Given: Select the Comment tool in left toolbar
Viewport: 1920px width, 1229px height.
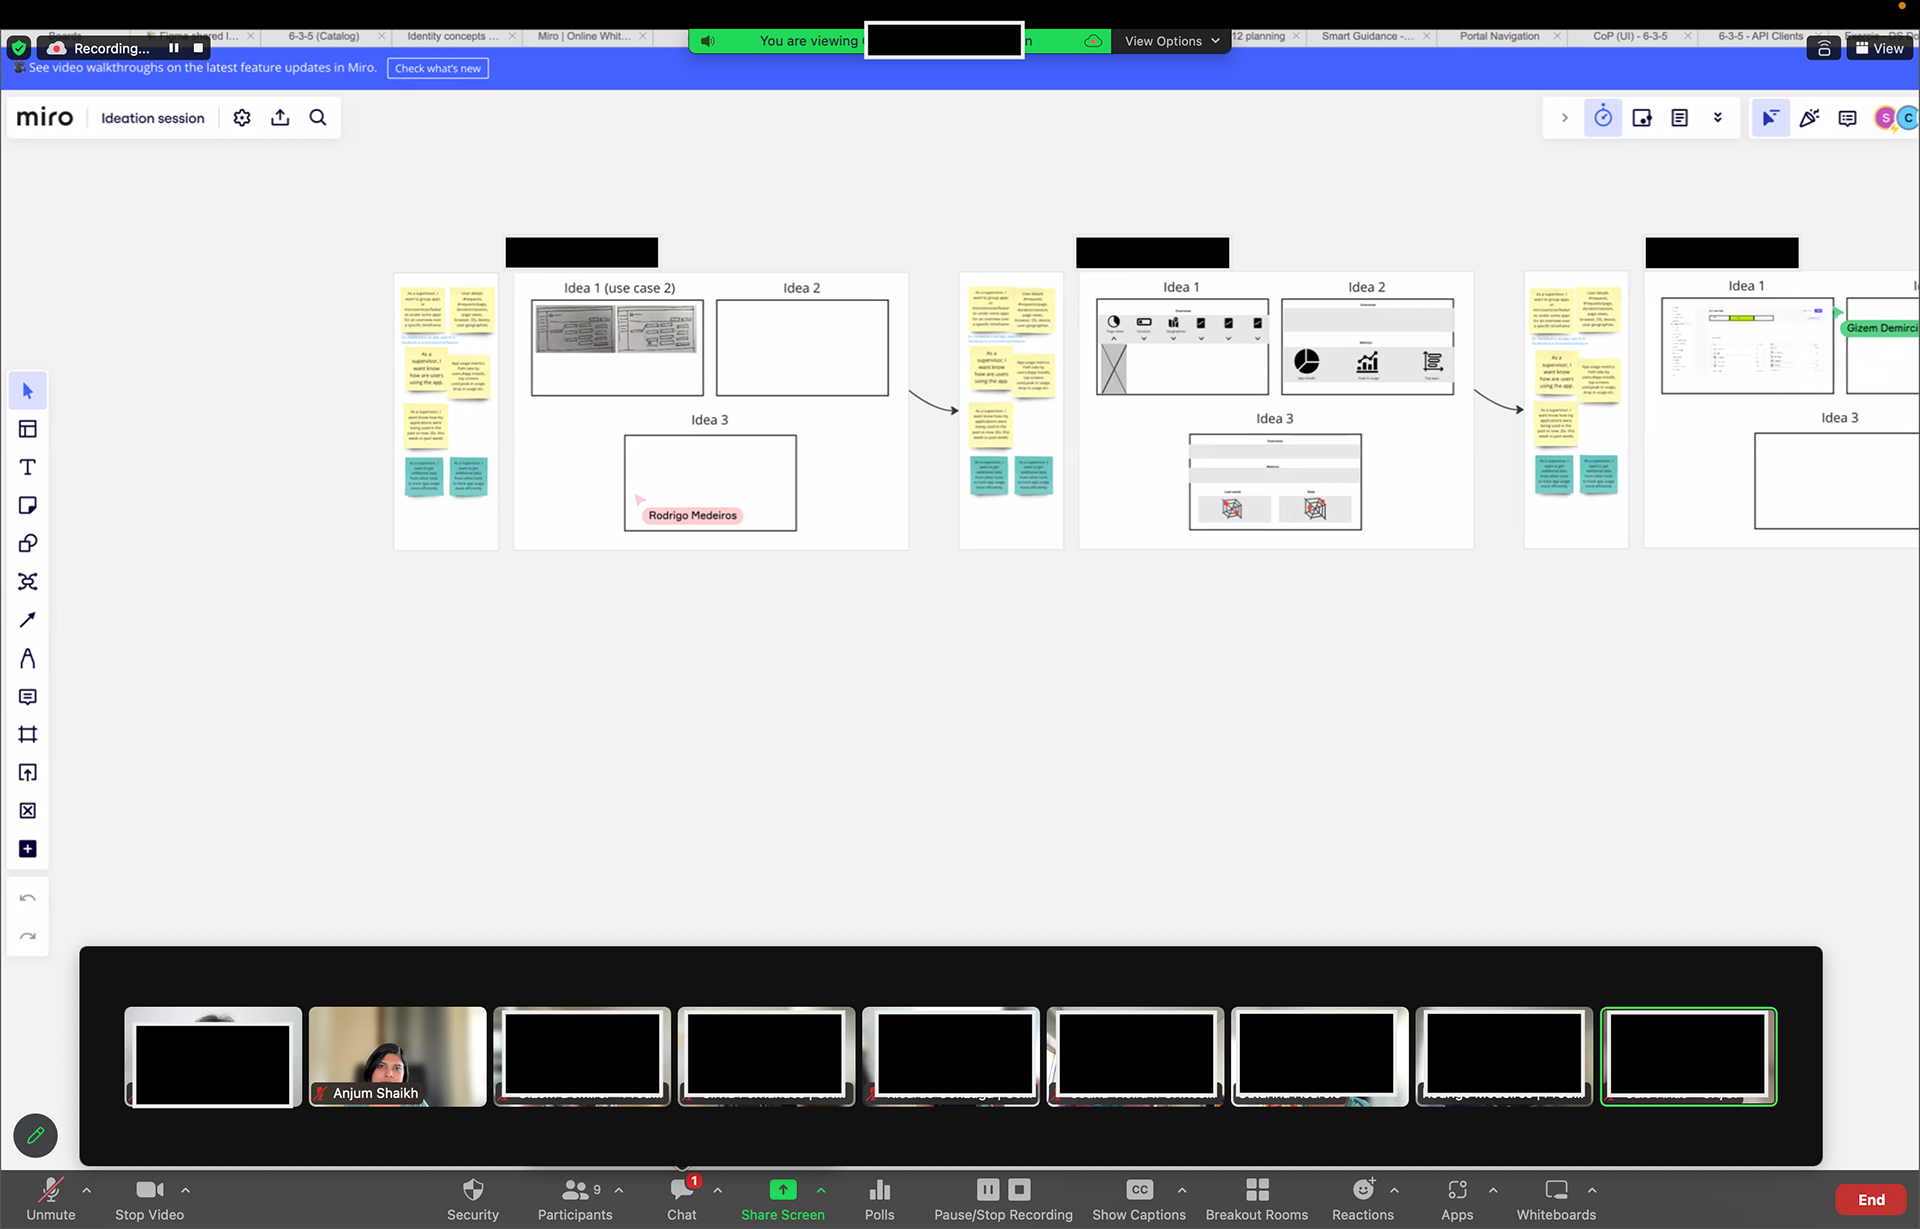Looking at the screenshot, I should [x=28, y=696].
